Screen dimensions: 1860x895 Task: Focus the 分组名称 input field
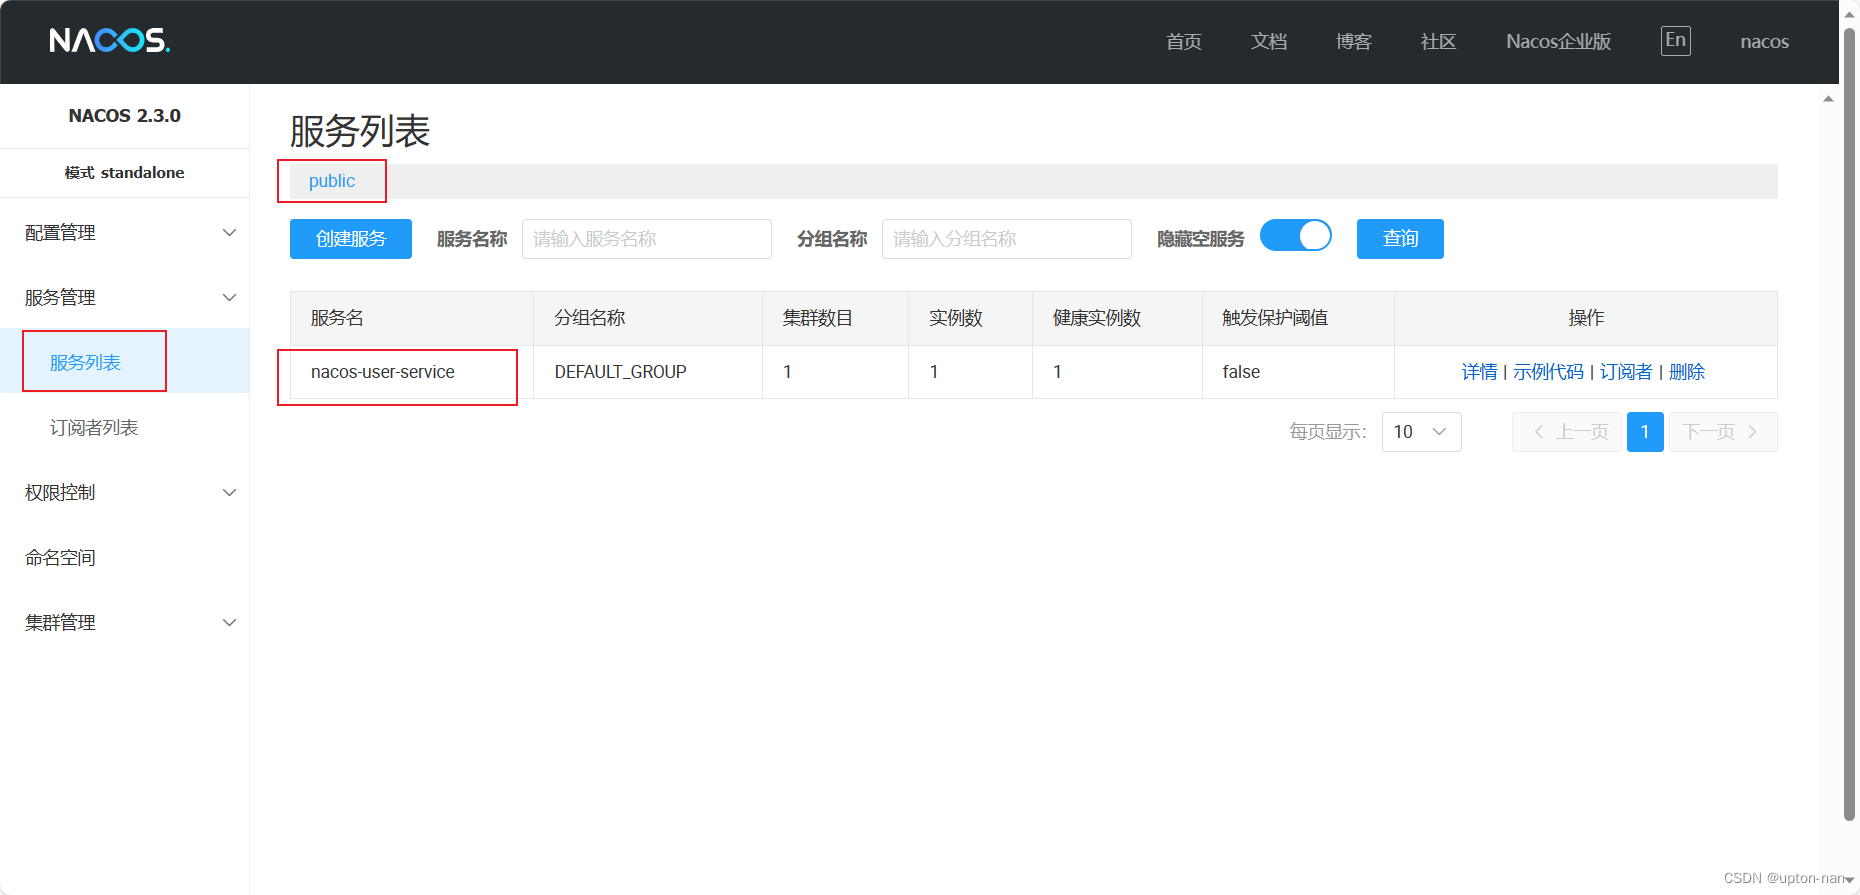click(x=1007, y=239)
